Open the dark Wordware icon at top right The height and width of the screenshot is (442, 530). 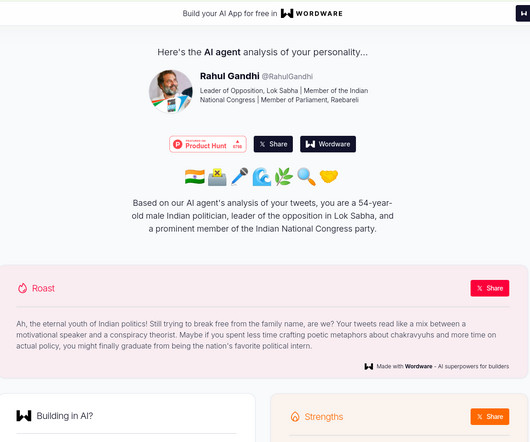(x=523, y=14)
